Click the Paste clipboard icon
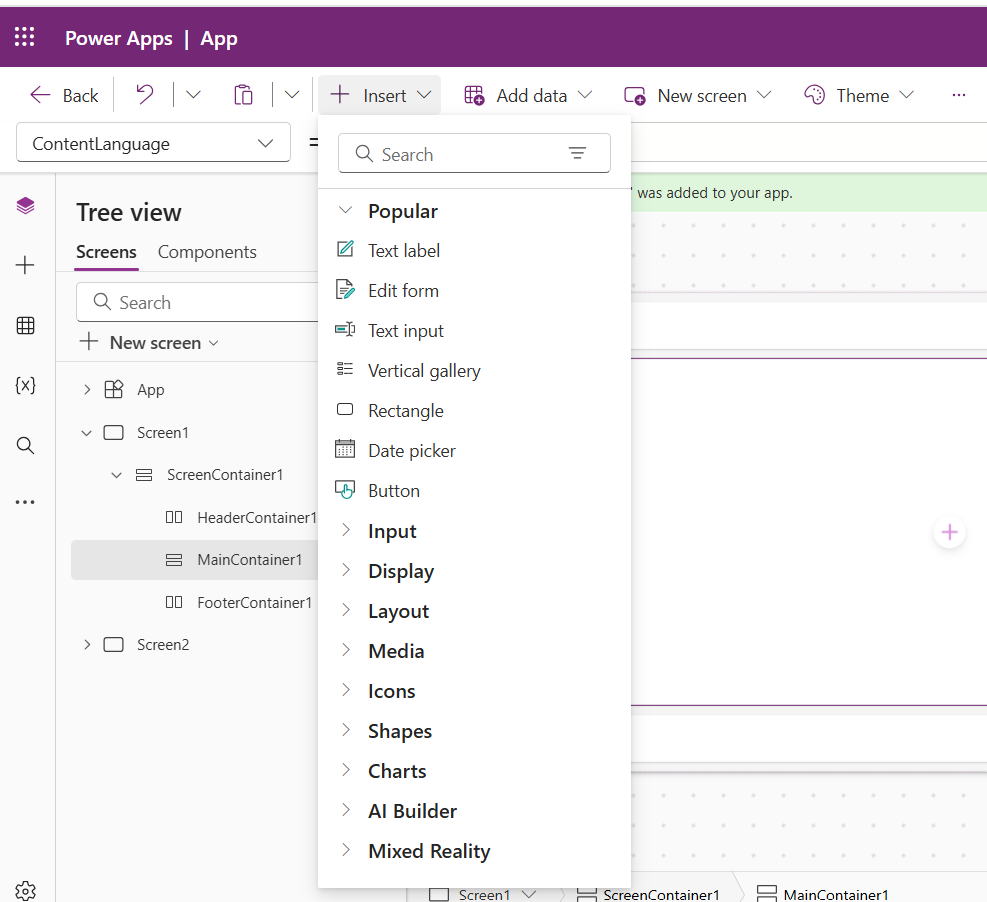This screenshot has width=987, height=902. click(243, 95)
